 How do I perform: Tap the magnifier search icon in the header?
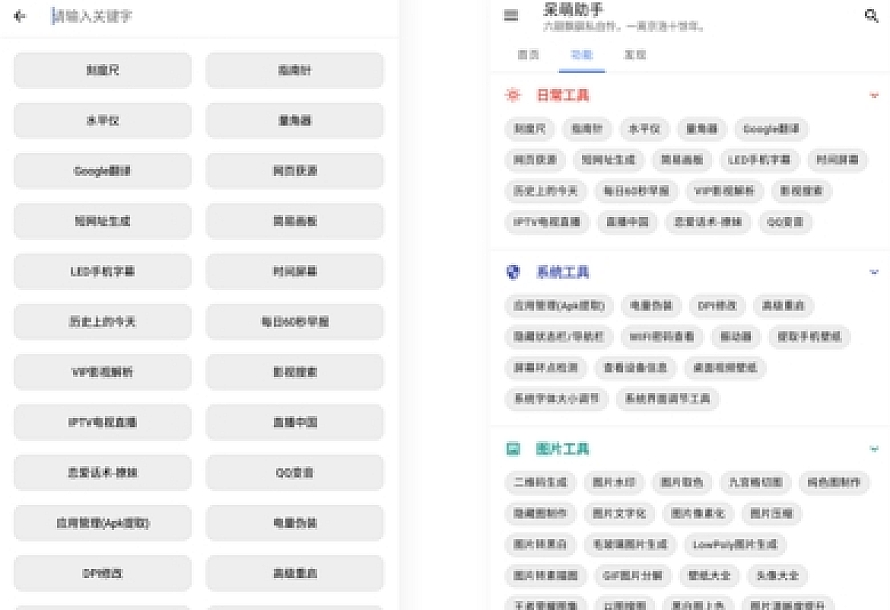click(871, 16)
